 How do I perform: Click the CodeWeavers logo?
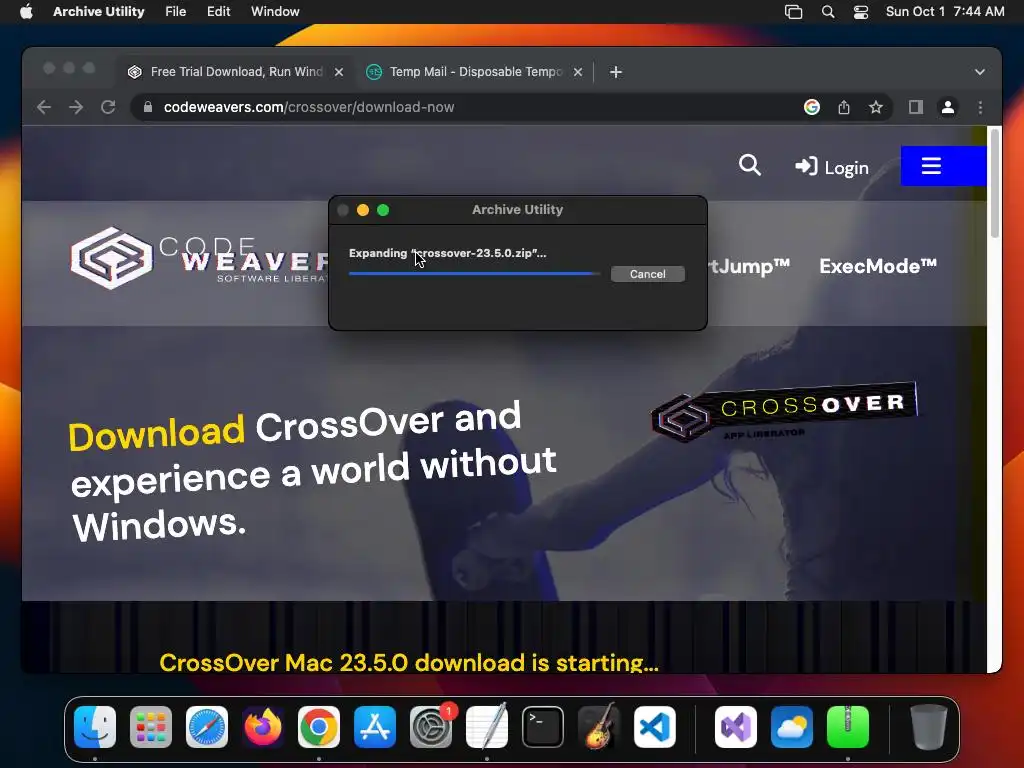[199, 258]
